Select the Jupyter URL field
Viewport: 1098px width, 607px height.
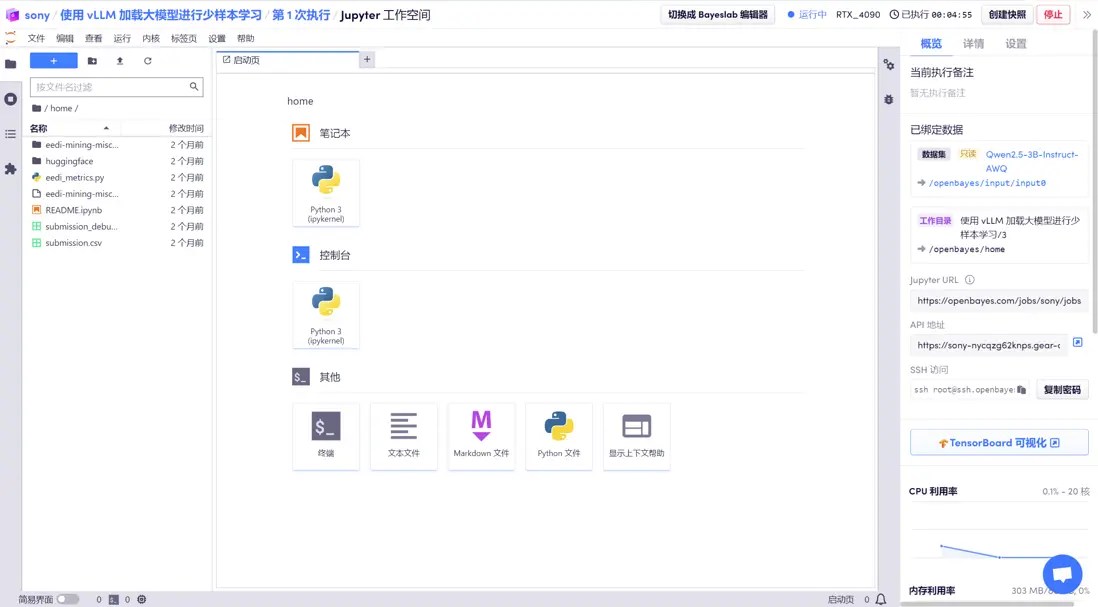pos(999,300)
